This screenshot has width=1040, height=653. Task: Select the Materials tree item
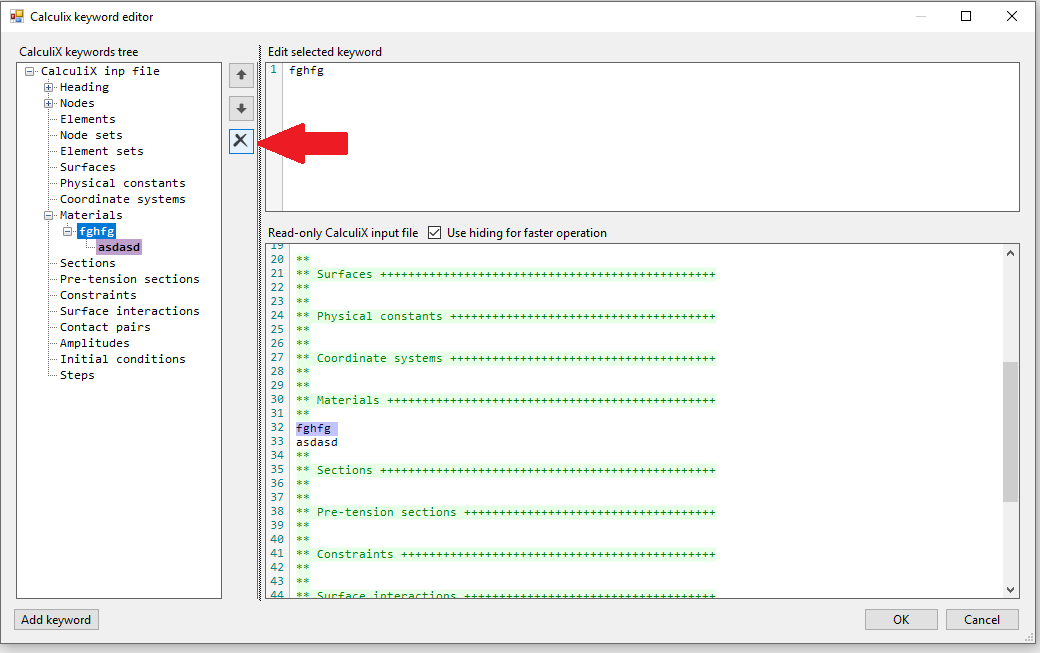coord(91,215)
